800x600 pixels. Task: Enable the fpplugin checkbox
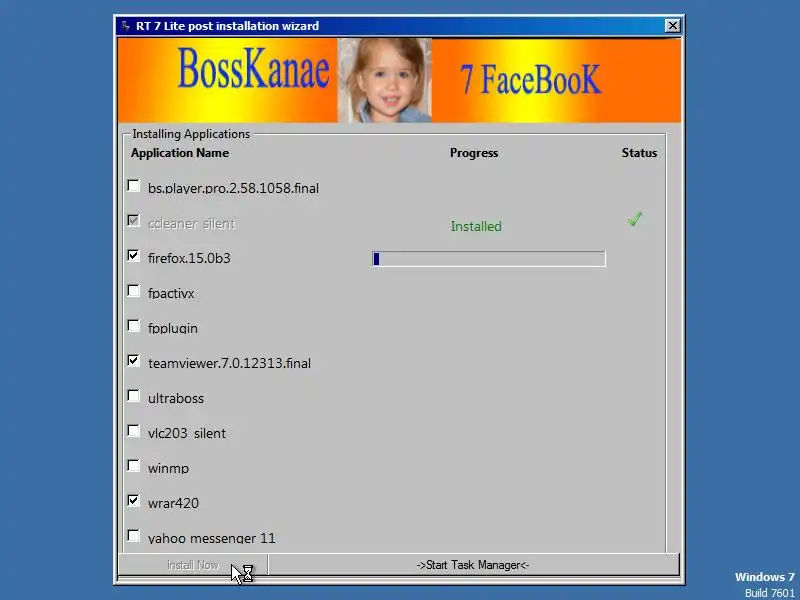[x=134, y=326]
